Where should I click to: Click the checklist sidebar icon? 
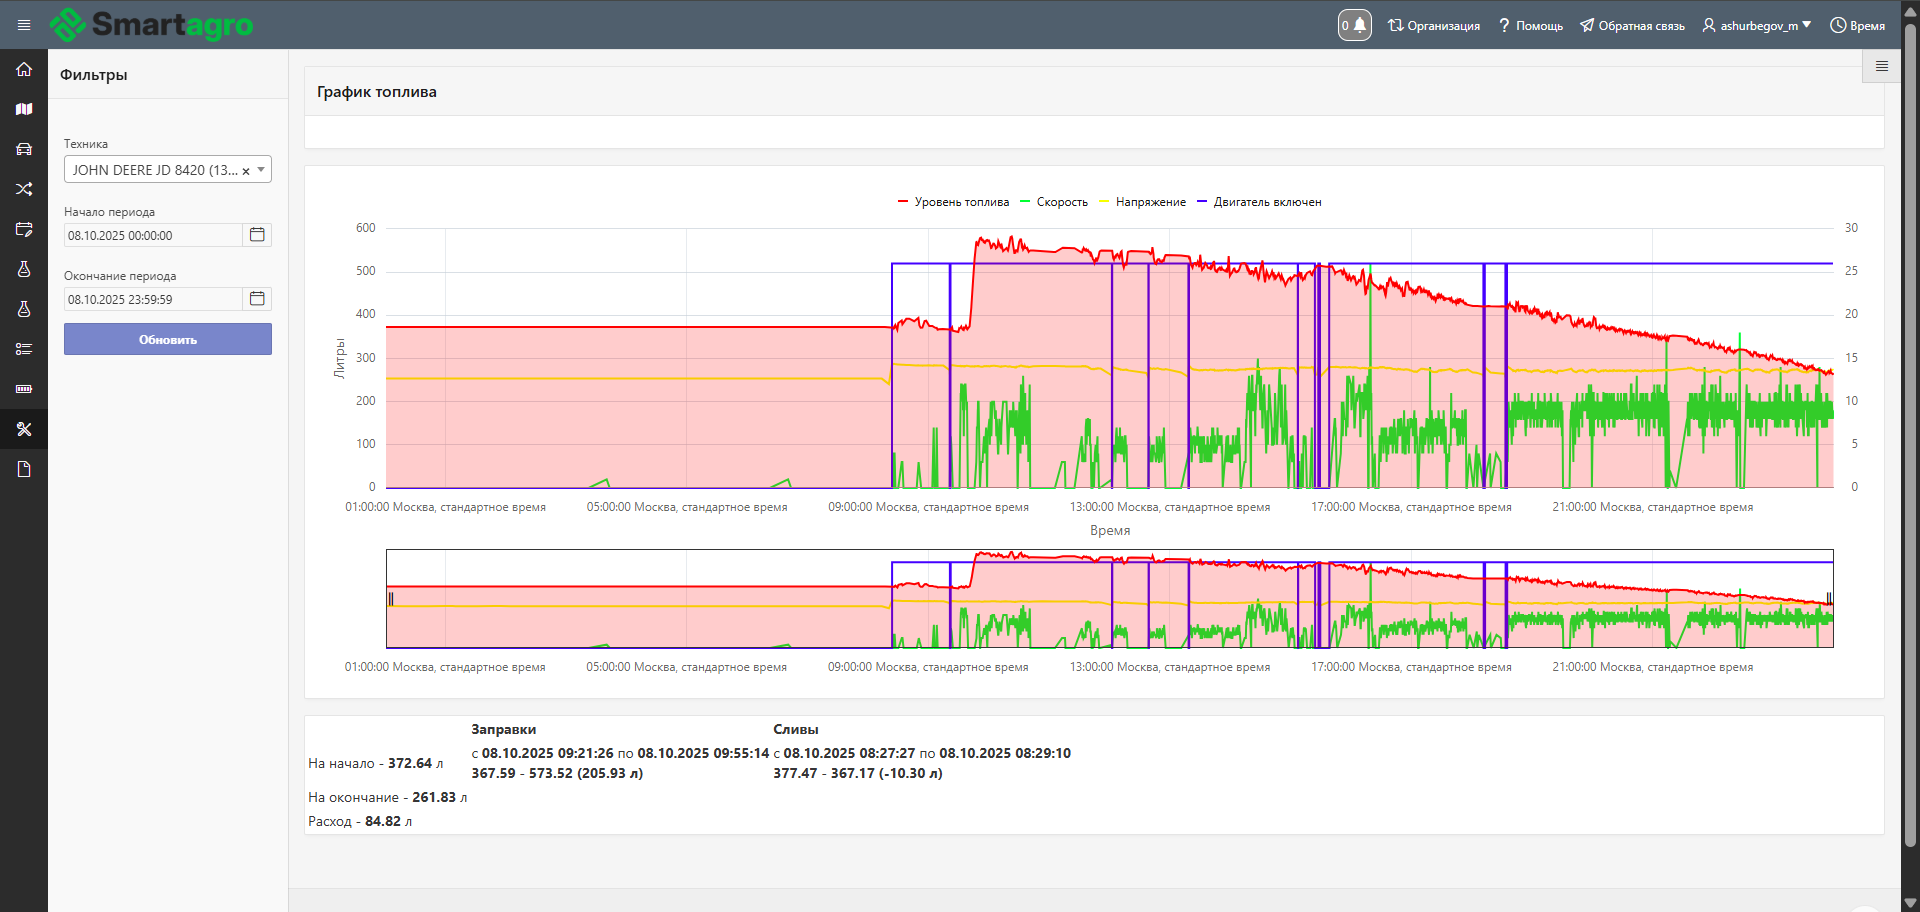tap(24, 349)
